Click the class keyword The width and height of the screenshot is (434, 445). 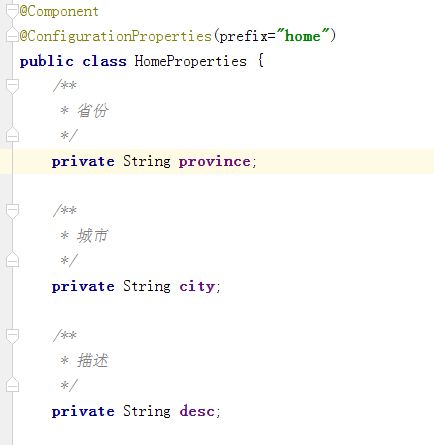(x=104, y=62)
